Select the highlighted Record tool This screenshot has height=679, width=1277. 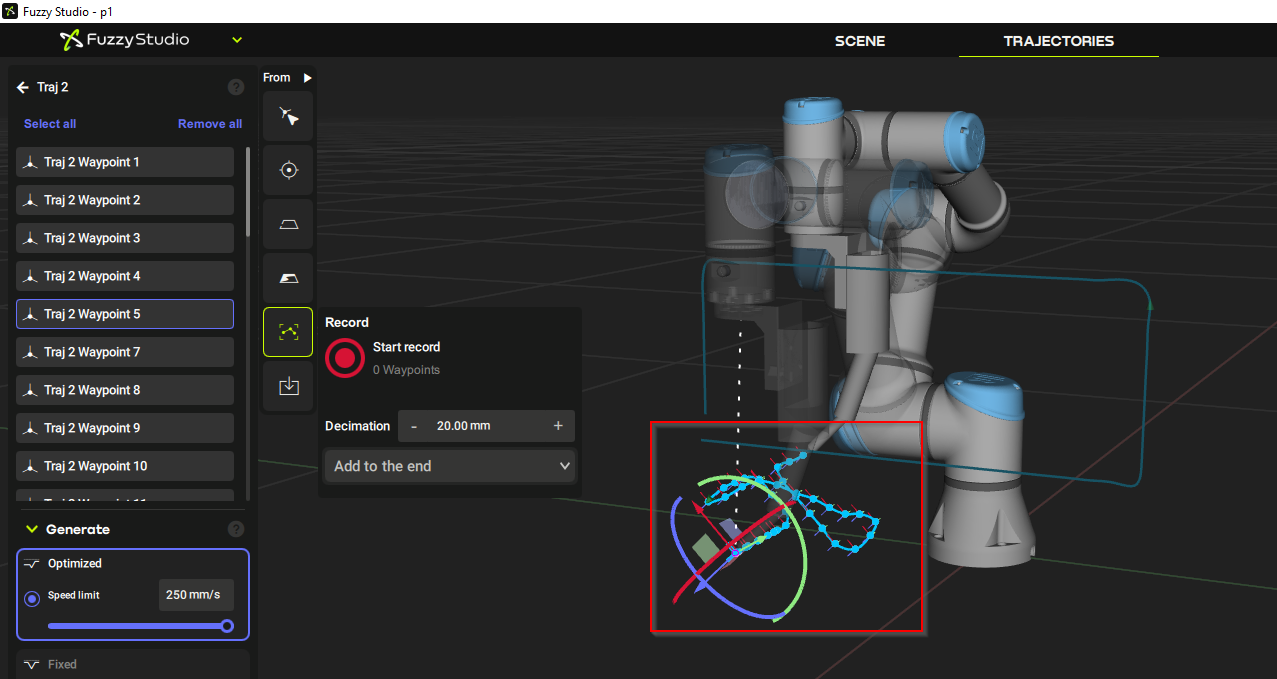[288, 331]
